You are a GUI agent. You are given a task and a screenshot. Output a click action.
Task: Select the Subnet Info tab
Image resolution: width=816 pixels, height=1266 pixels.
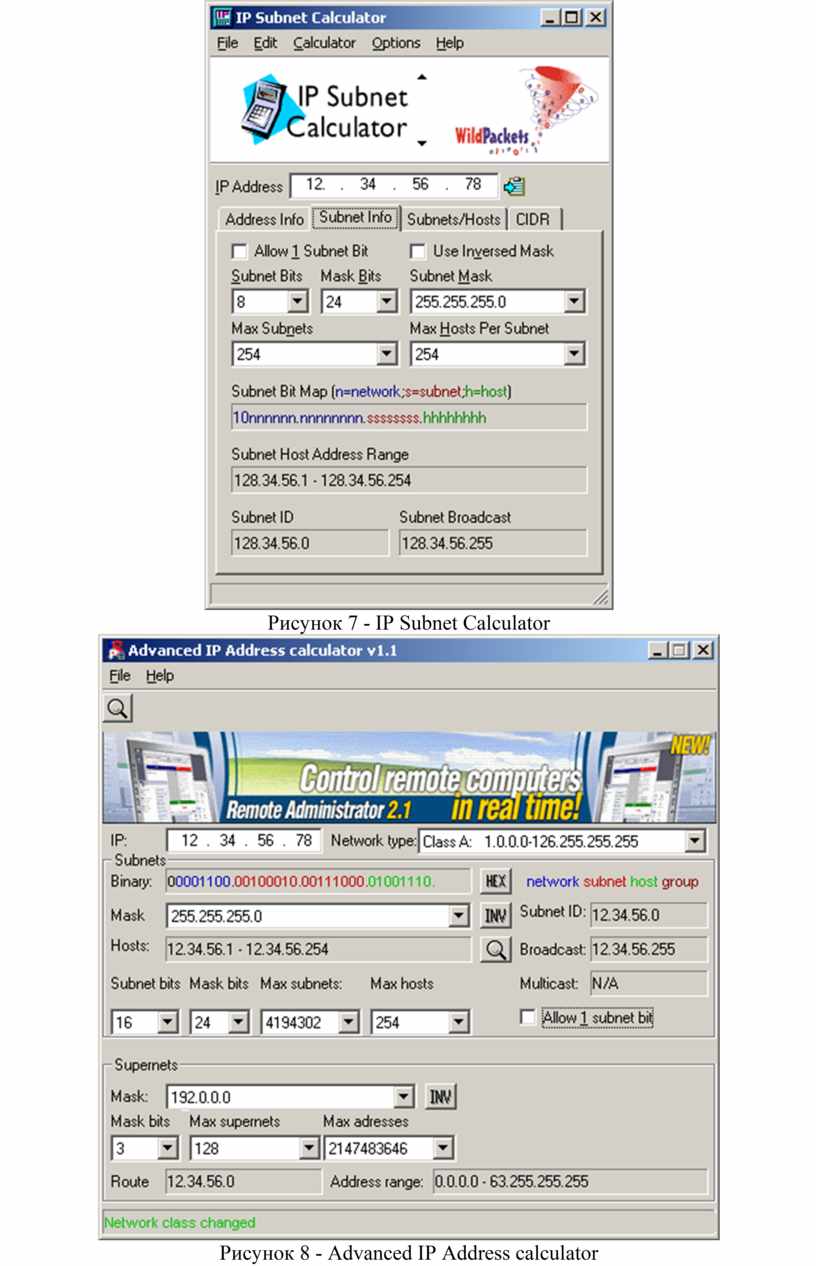[x=356, y=217]
